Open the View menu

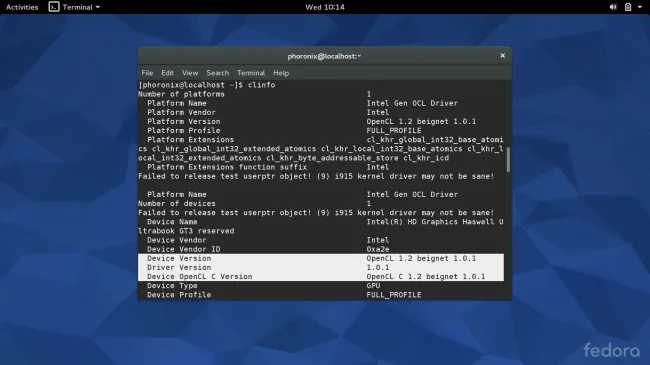click(x=190, y=73)
